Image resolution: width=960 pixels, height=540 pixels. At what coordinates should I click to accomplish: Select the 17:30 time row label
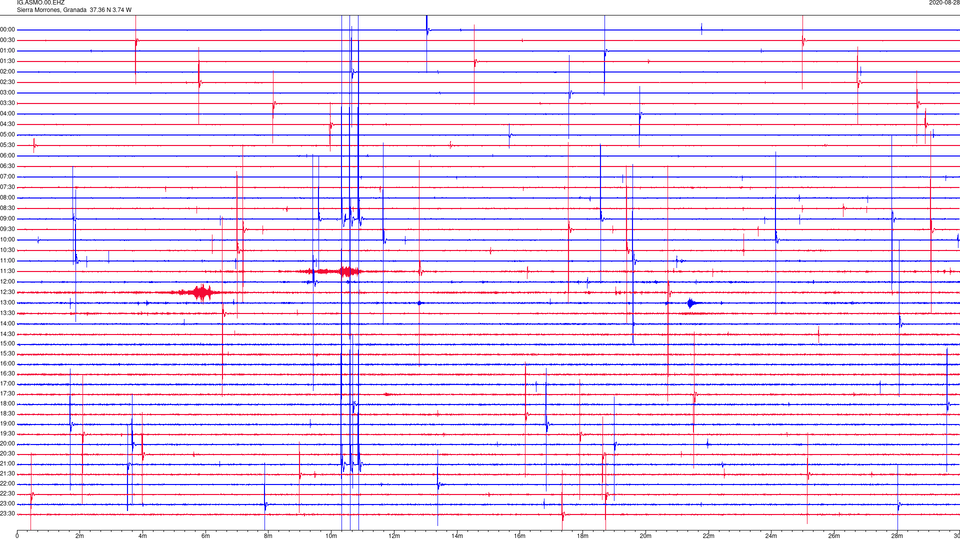click(8, 394)
